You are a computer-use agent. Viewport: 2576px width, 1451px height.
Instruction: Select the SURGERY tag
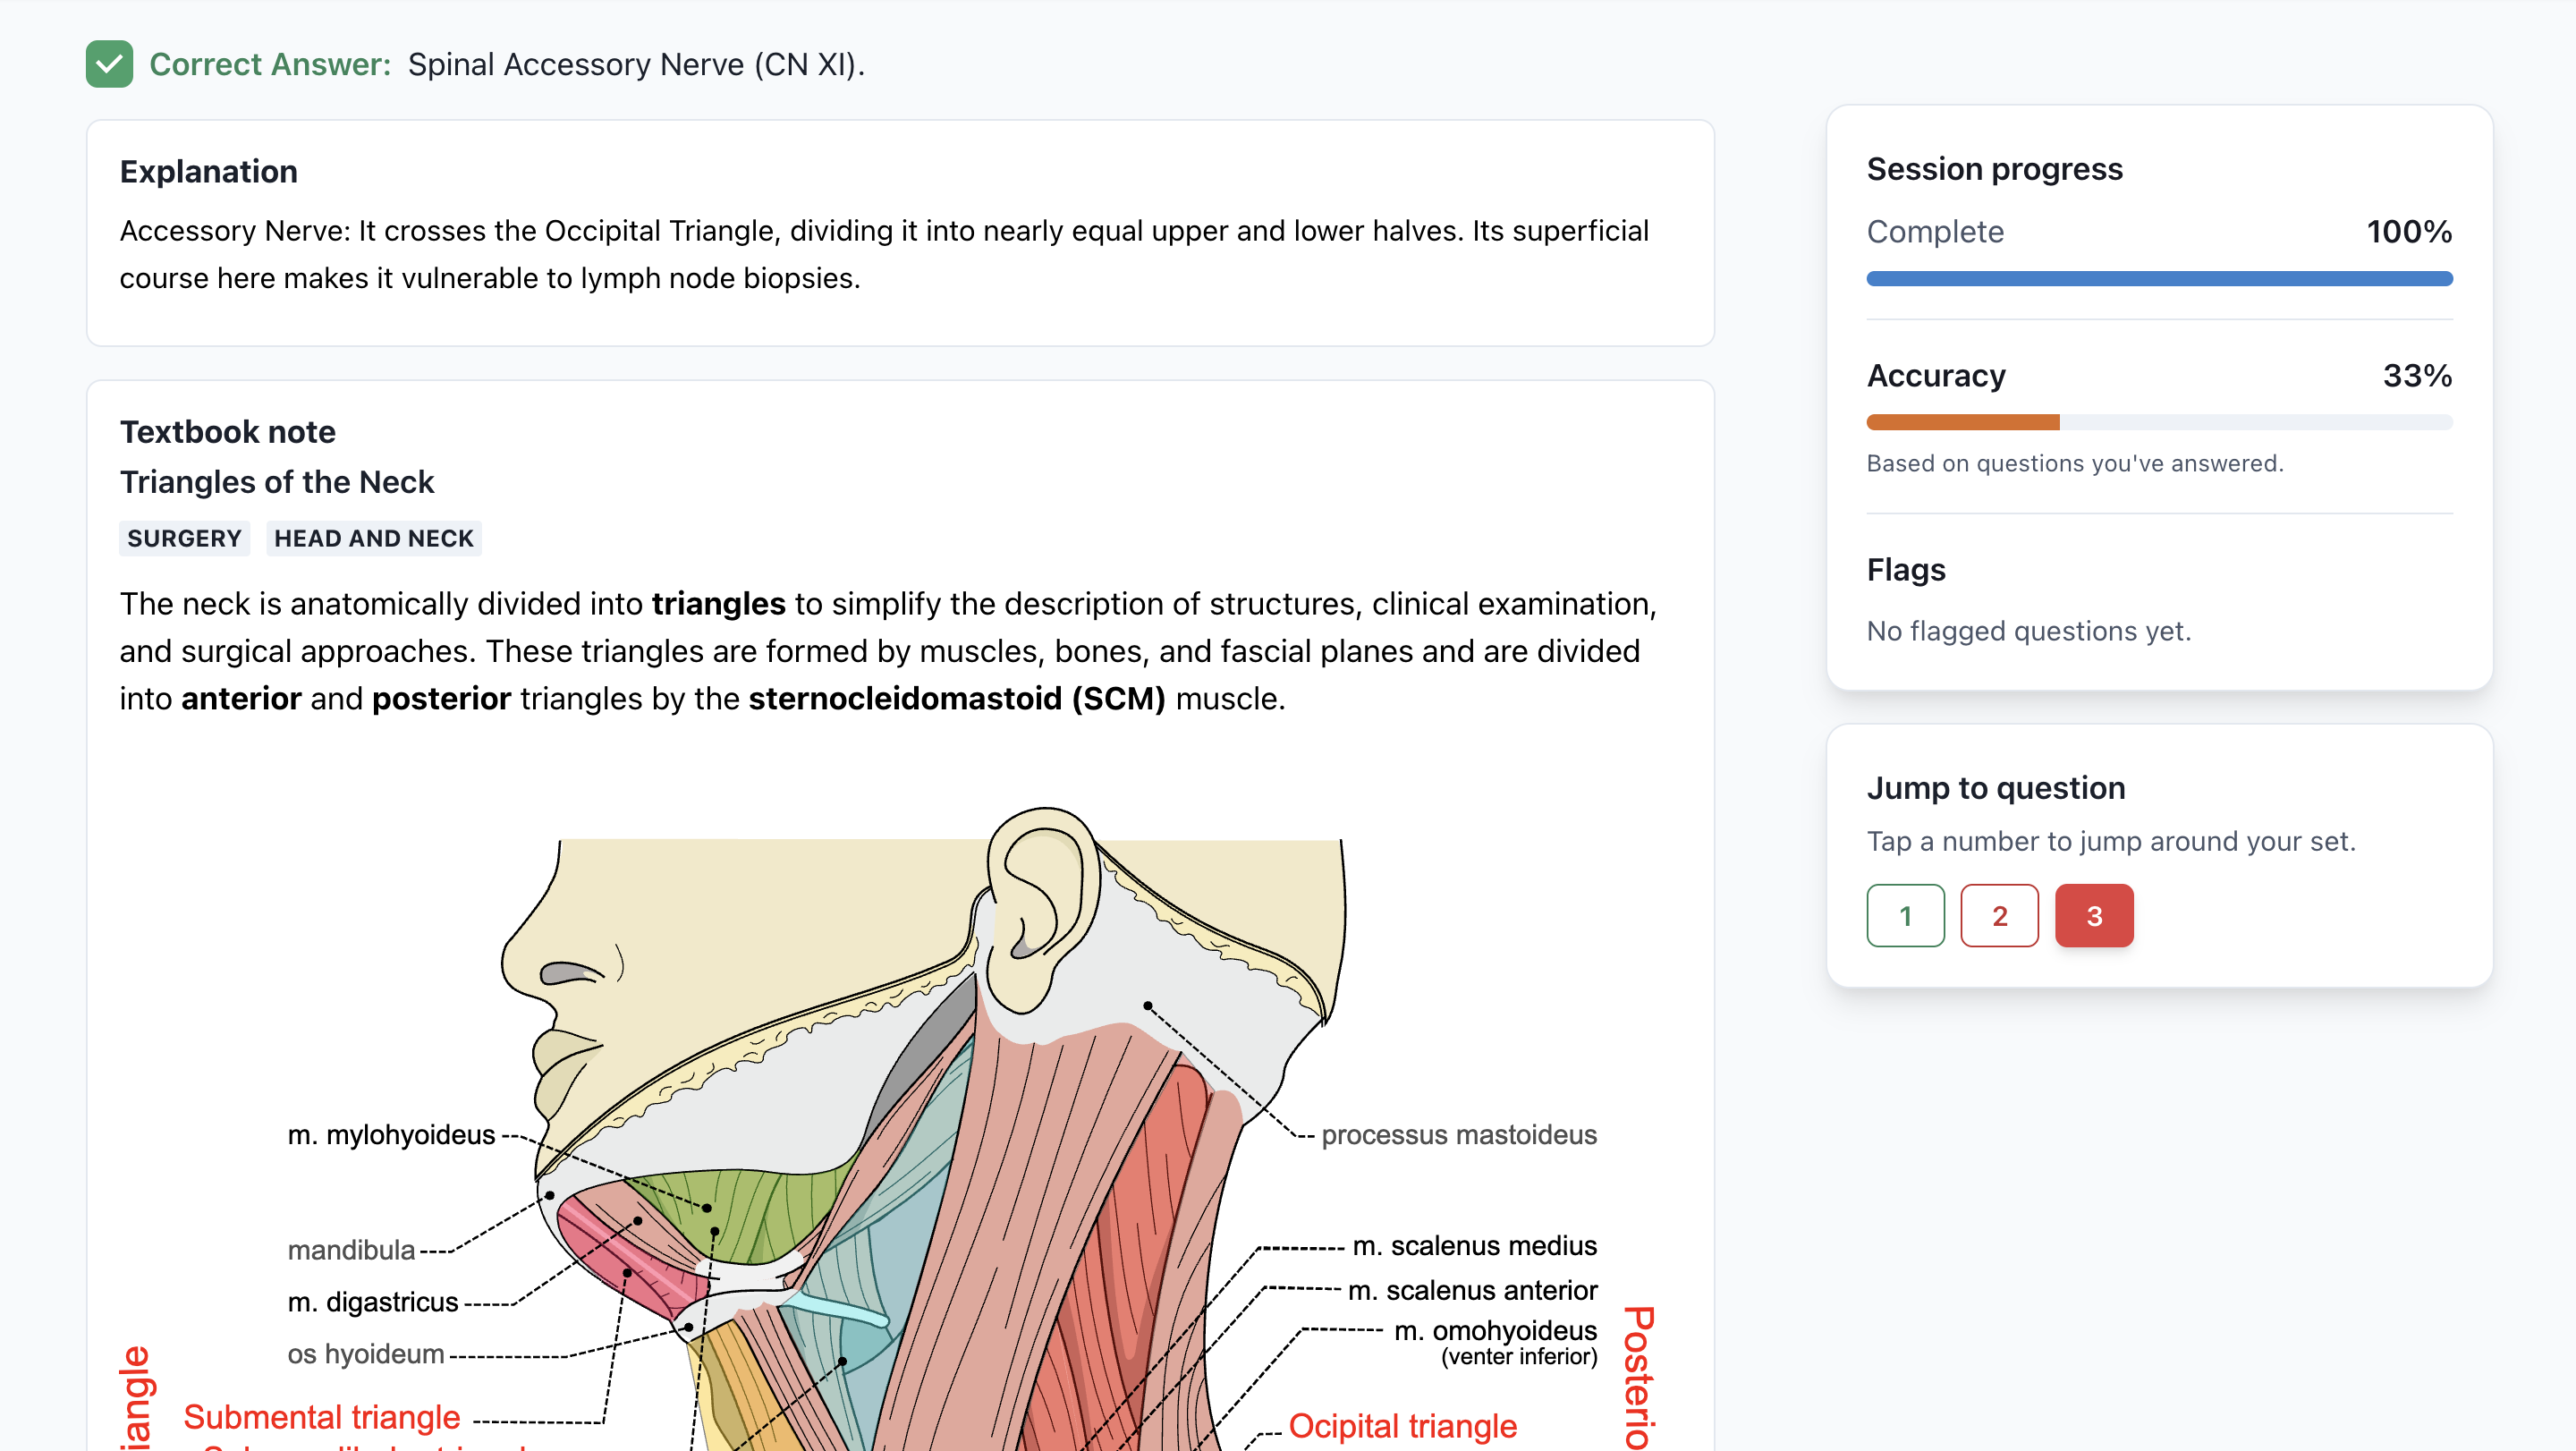pos(184,538)
